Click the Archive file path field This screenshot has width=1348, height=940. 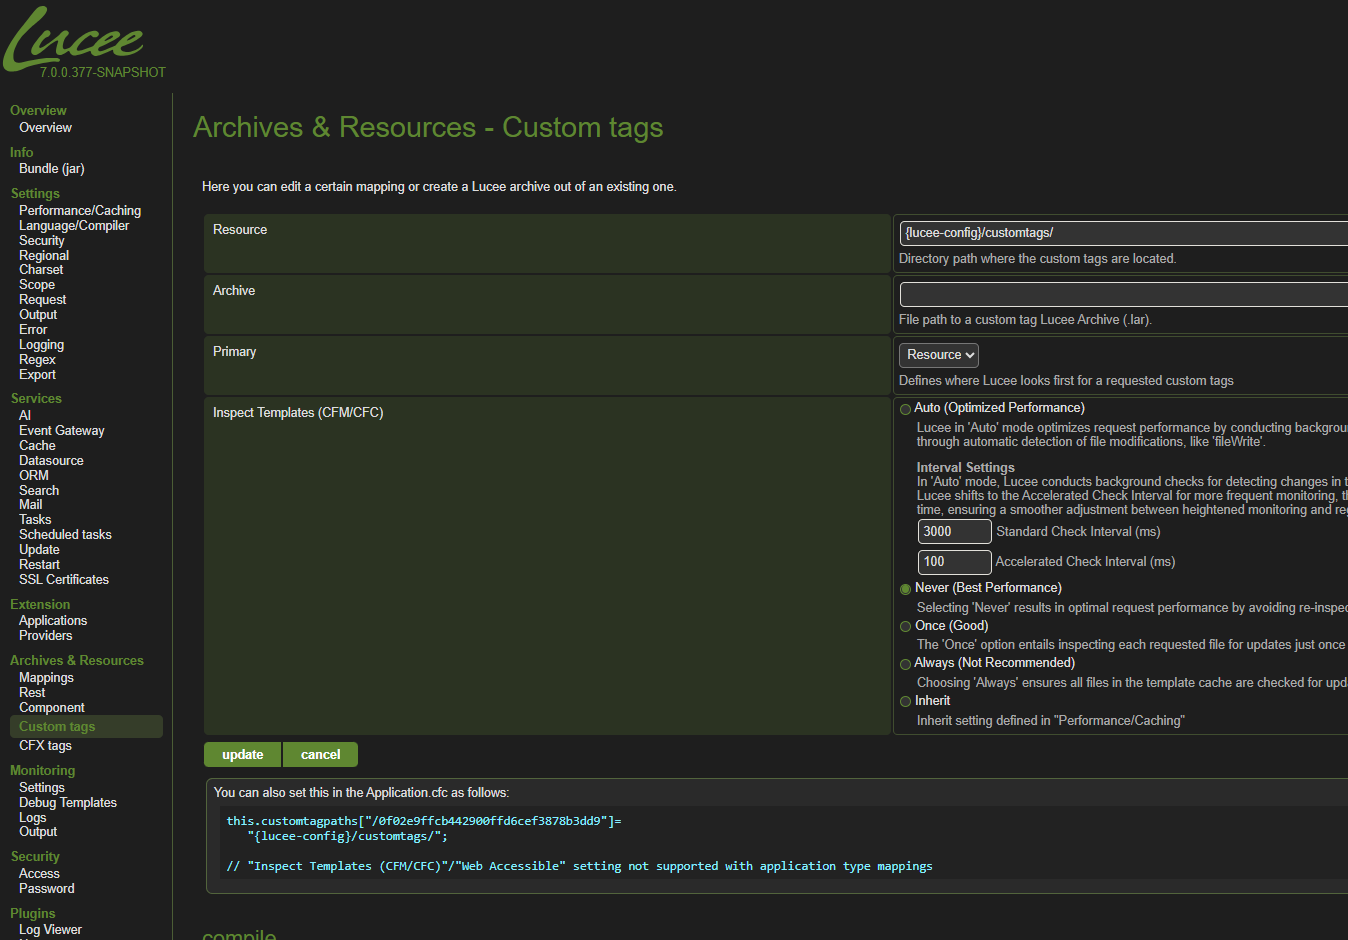(1122, 295)
